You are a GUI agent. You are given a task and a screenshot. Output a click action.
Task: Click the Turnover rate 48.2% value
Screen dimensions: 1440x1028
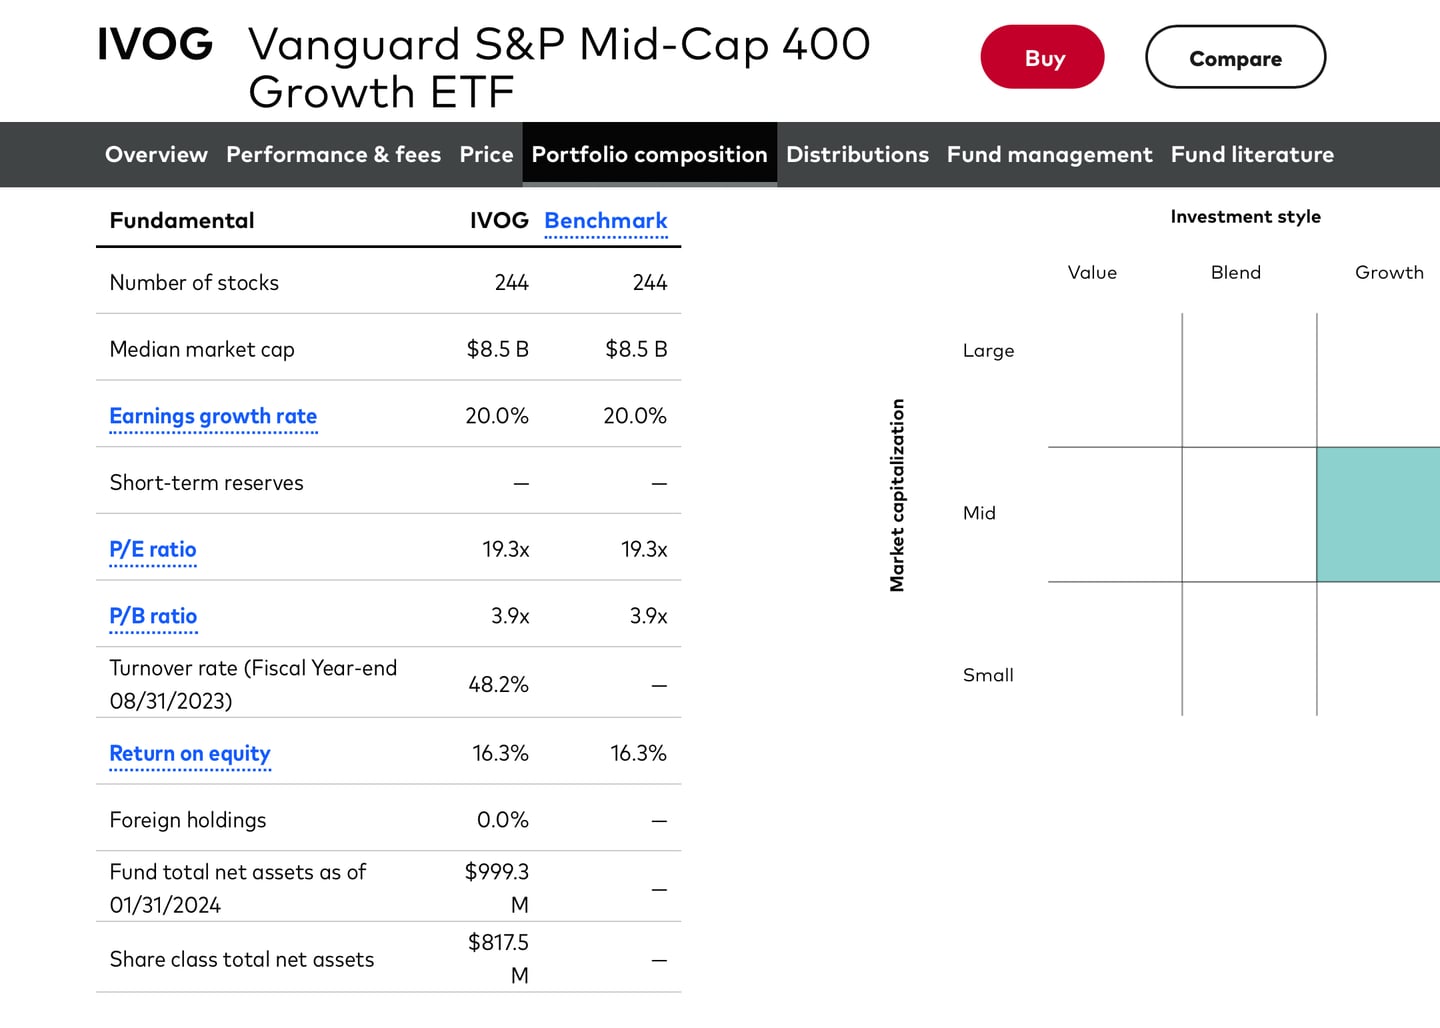coord(497,684)
